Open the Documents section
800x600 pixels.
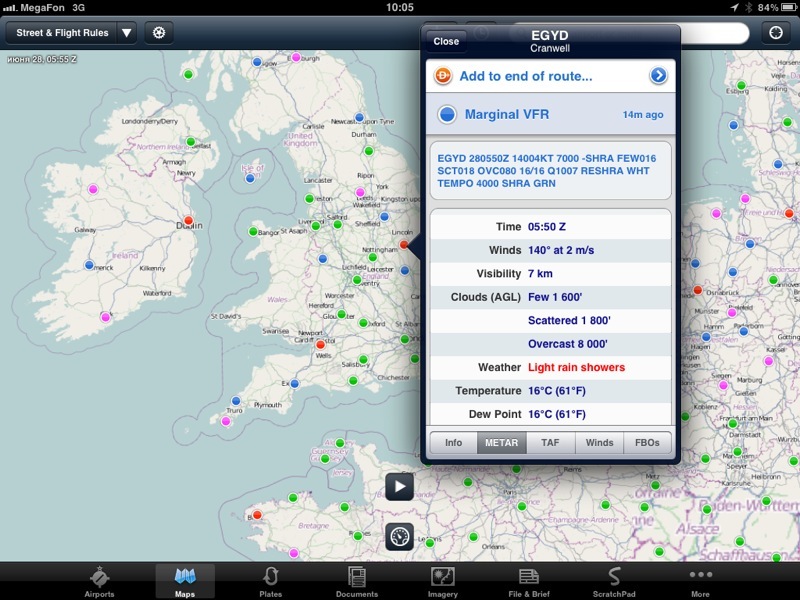click(356, 581)
